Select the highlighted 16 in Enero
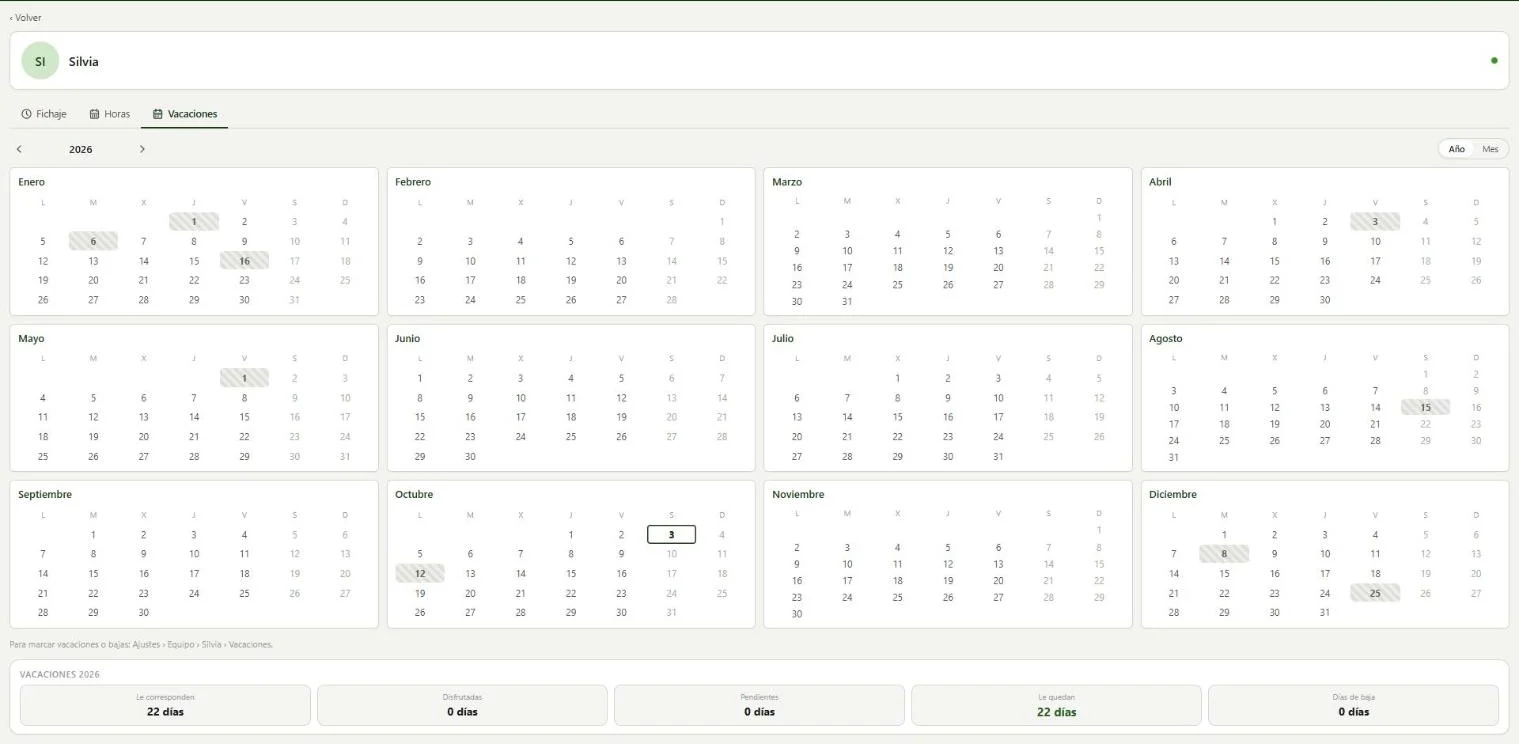The height and width of the screenshot is (744, 1519). (244, 261)
